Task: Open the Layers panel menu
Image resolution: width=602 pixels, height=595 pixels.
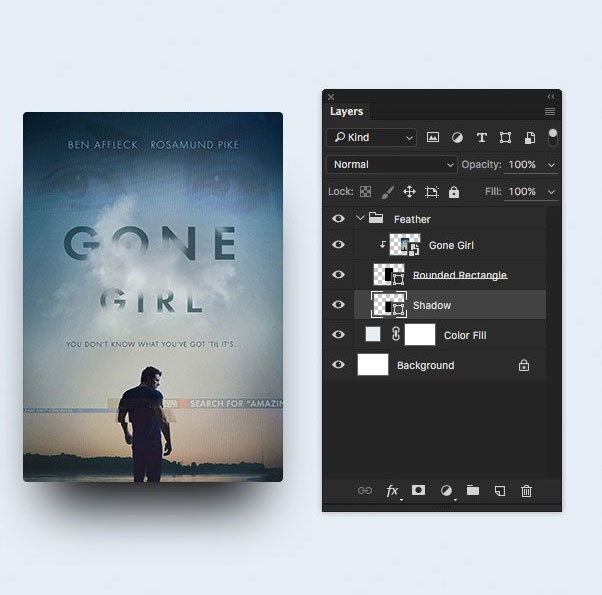Action: click(x=550, y=111)
